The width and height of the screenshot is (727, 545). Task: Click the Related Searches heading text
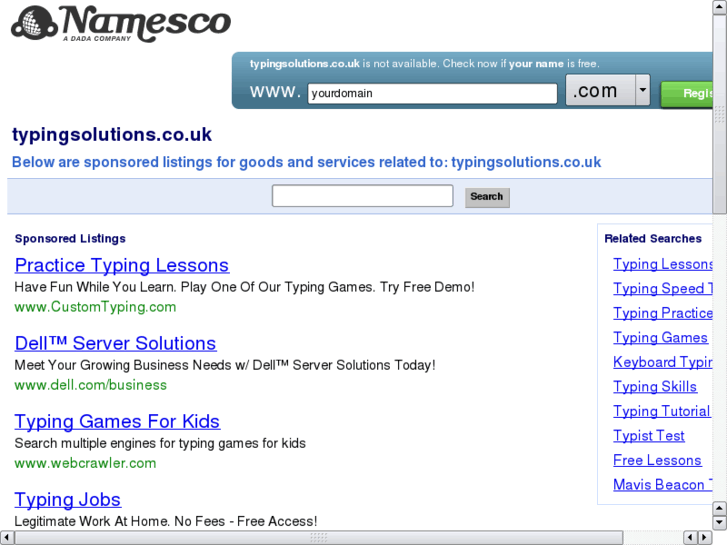pyautogui.click(x=653, y=238)
